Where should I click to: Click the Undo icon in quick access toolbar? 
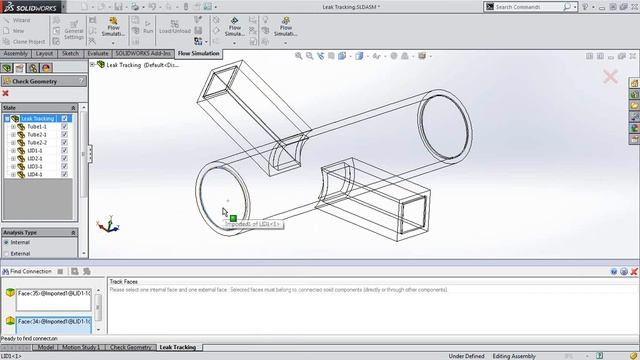pos(152,7)
